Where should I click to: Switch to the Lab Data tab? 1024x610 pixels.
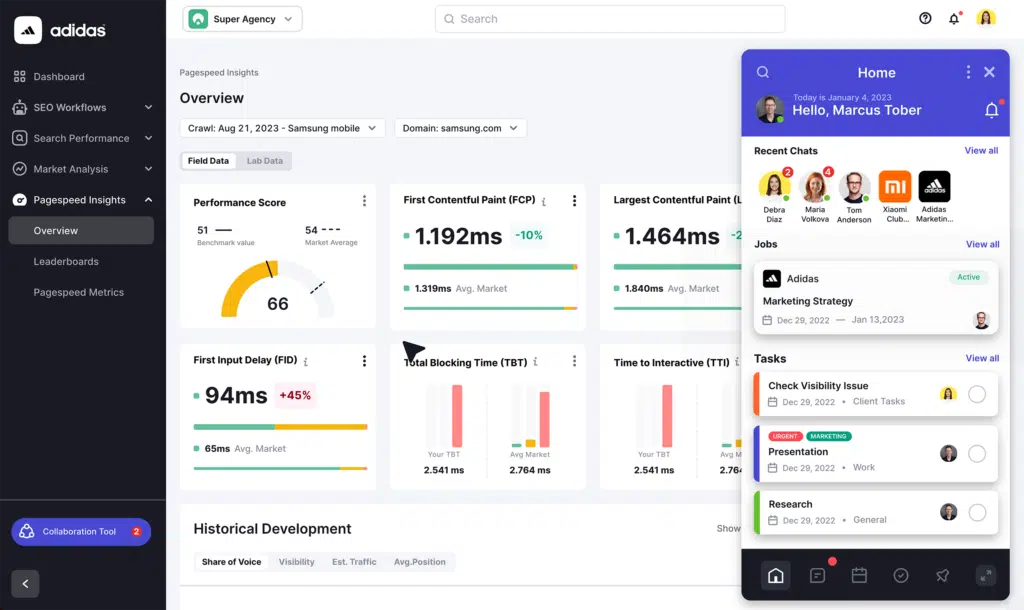click(x=265, y=161)
